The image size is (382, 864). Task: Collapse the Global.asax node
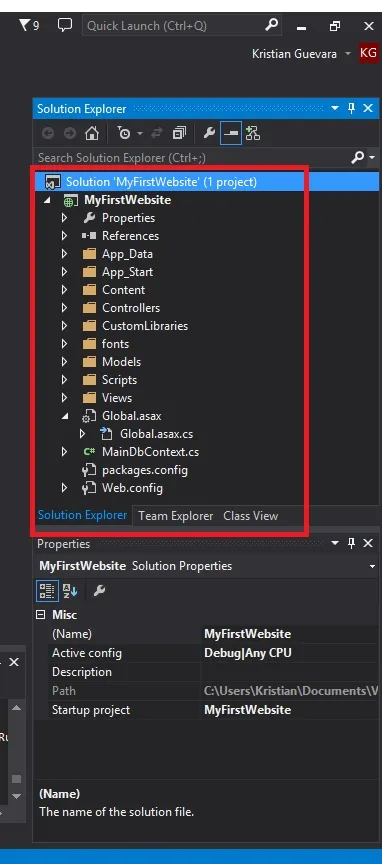(x=64, y=416)
